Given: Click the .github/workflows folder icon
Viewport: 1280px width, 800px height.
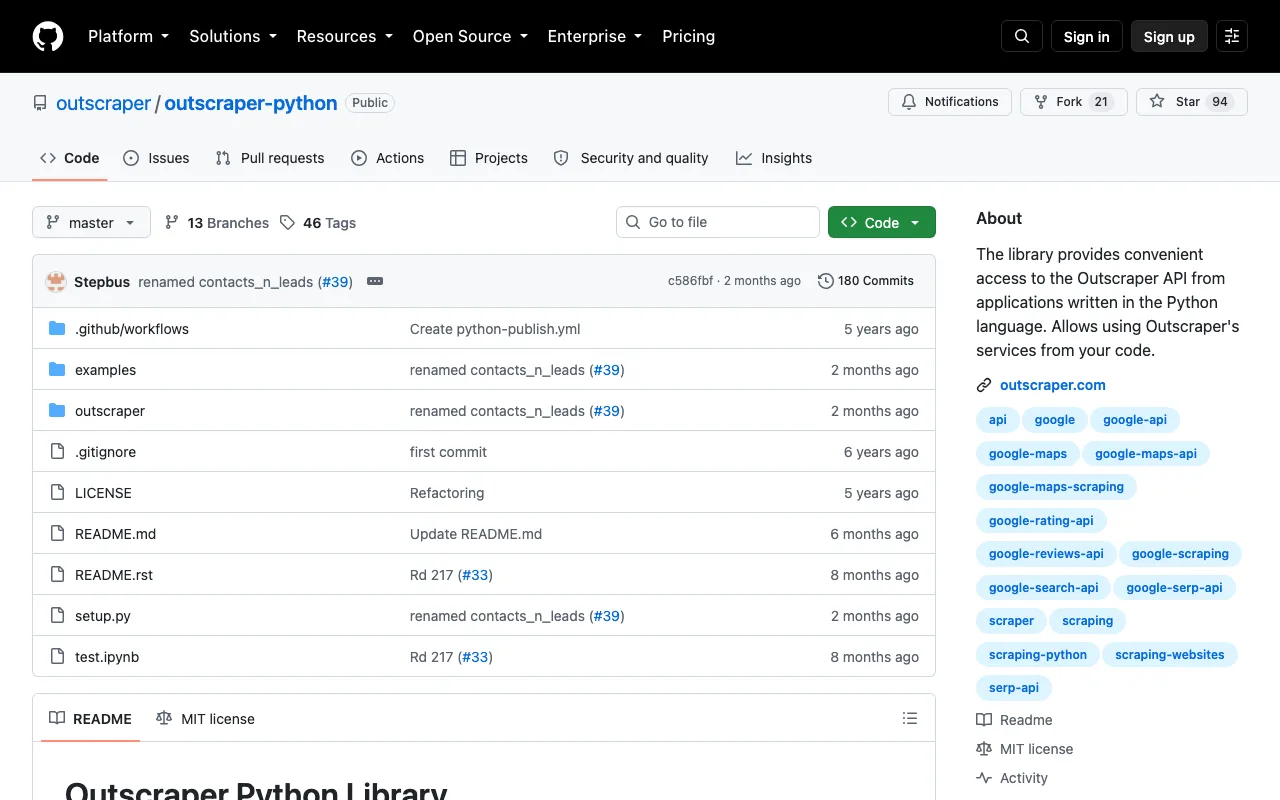Looking at the screenshot, I should click(57, 329).
